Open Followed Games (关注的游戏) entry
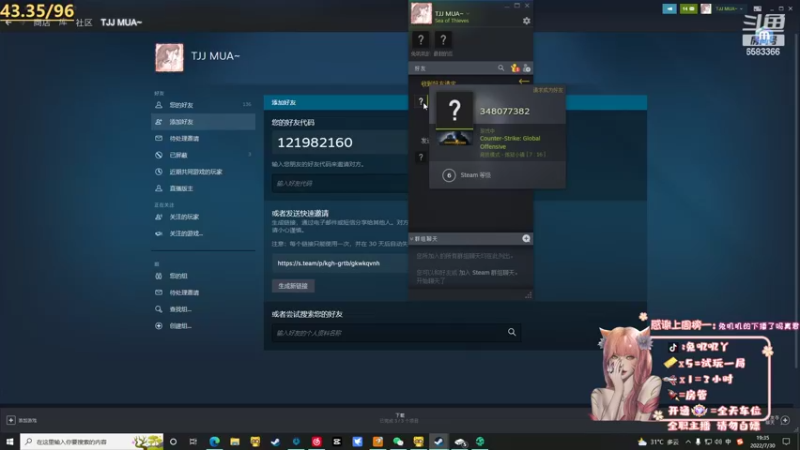This screenshot has height=450, width=800. coord(203,233)
